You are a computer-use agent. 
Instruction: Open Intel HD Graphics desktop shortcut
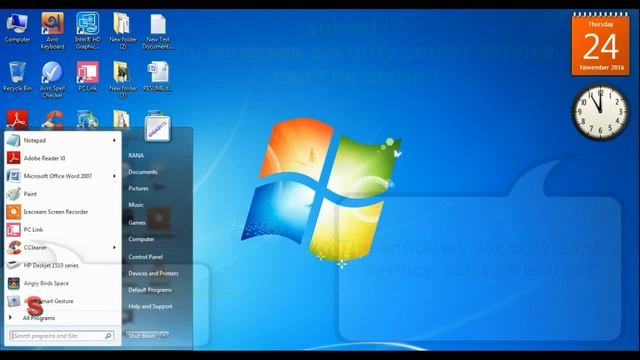coord(87,31)
